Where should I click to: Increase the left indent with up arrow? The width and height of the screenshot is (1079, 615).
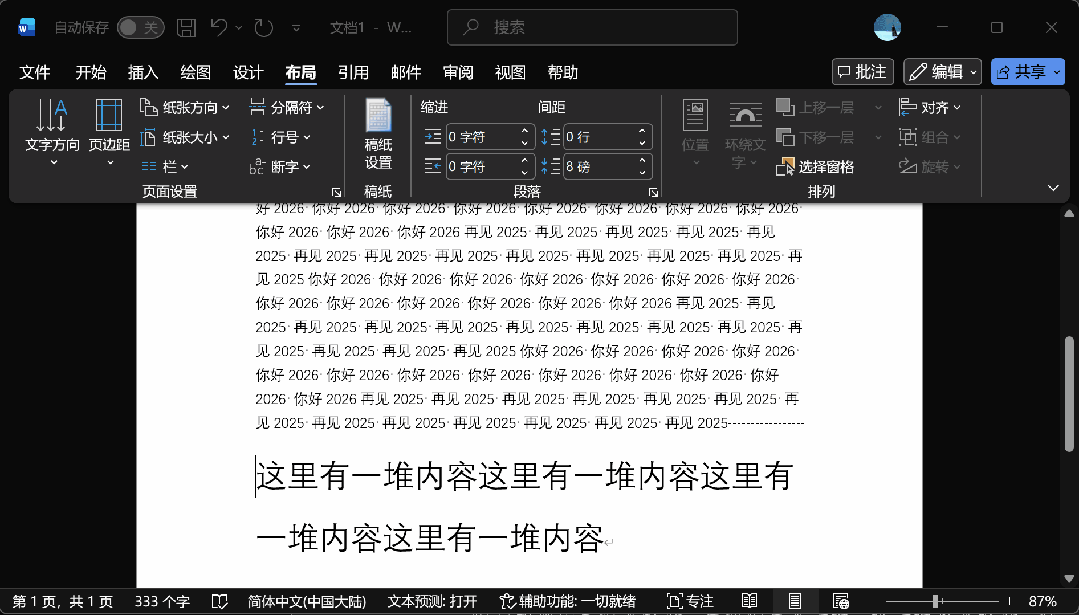[524, 131]
